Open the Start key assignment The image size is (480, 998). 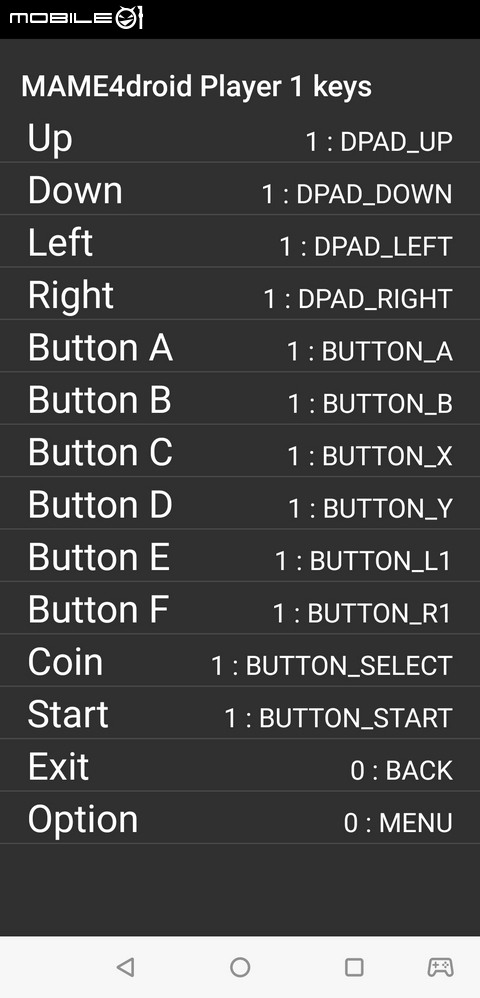(240, 713)
